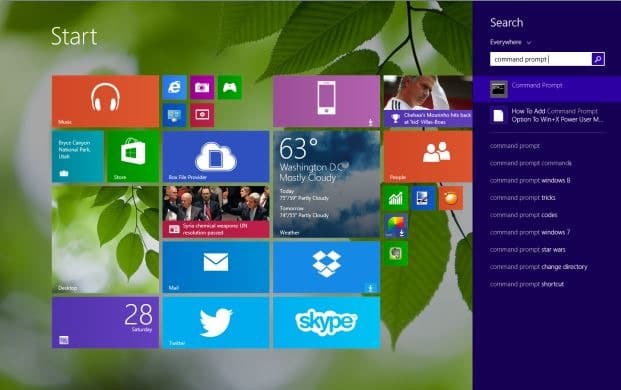
Task: Open the green Evernote small tile
Action: pyautogui.click(x=396, y=254)
